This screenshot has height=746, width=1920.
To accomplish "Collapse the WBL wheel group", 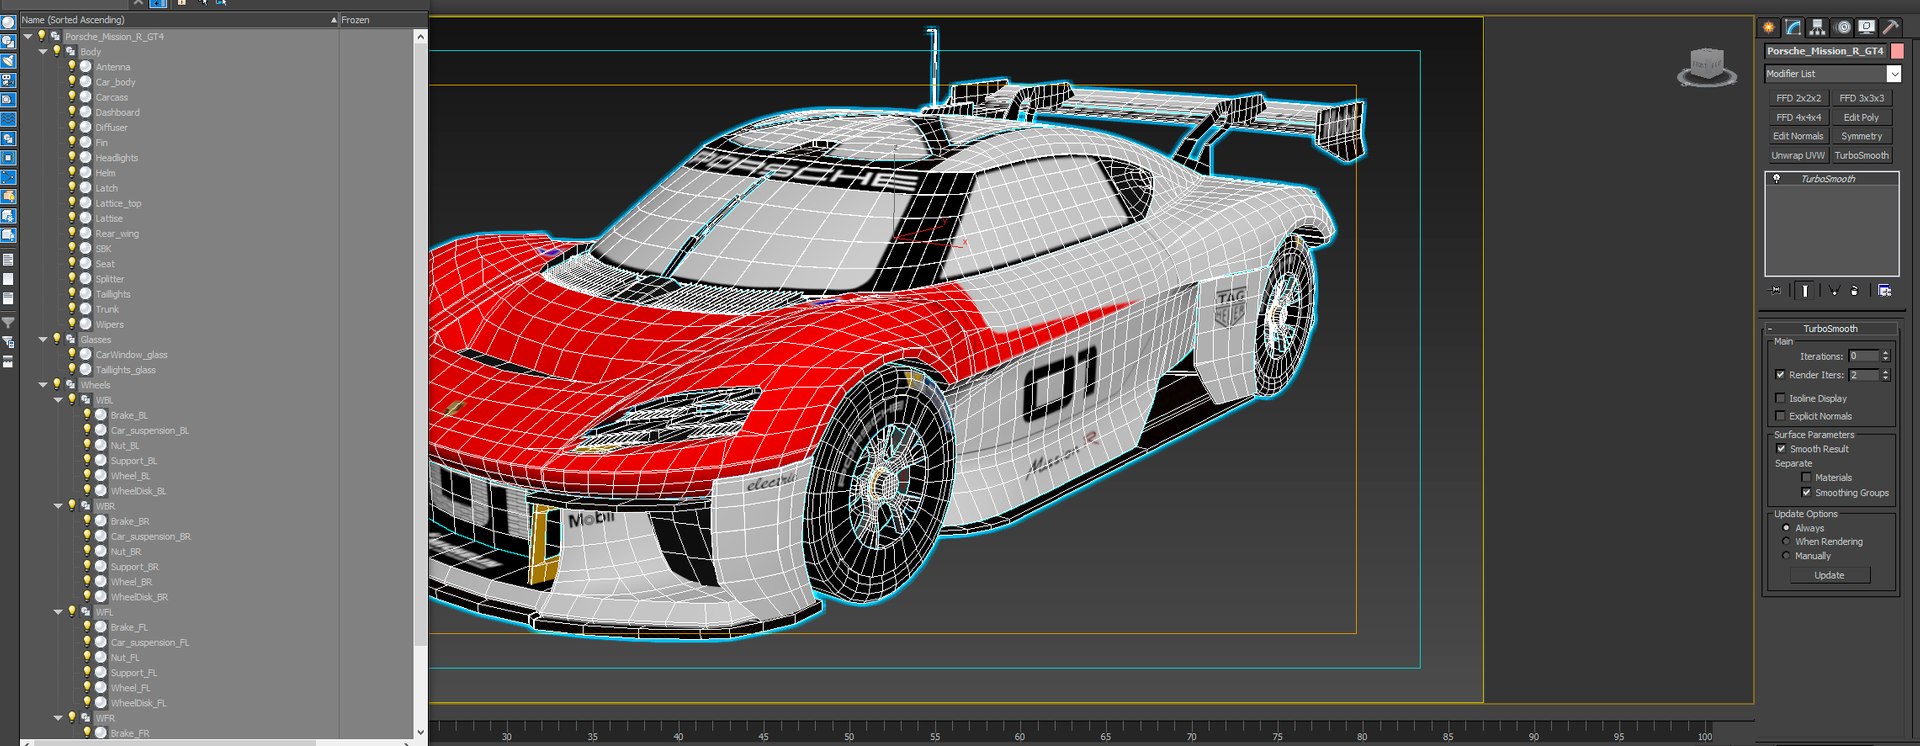I will [x=58, y=400].
